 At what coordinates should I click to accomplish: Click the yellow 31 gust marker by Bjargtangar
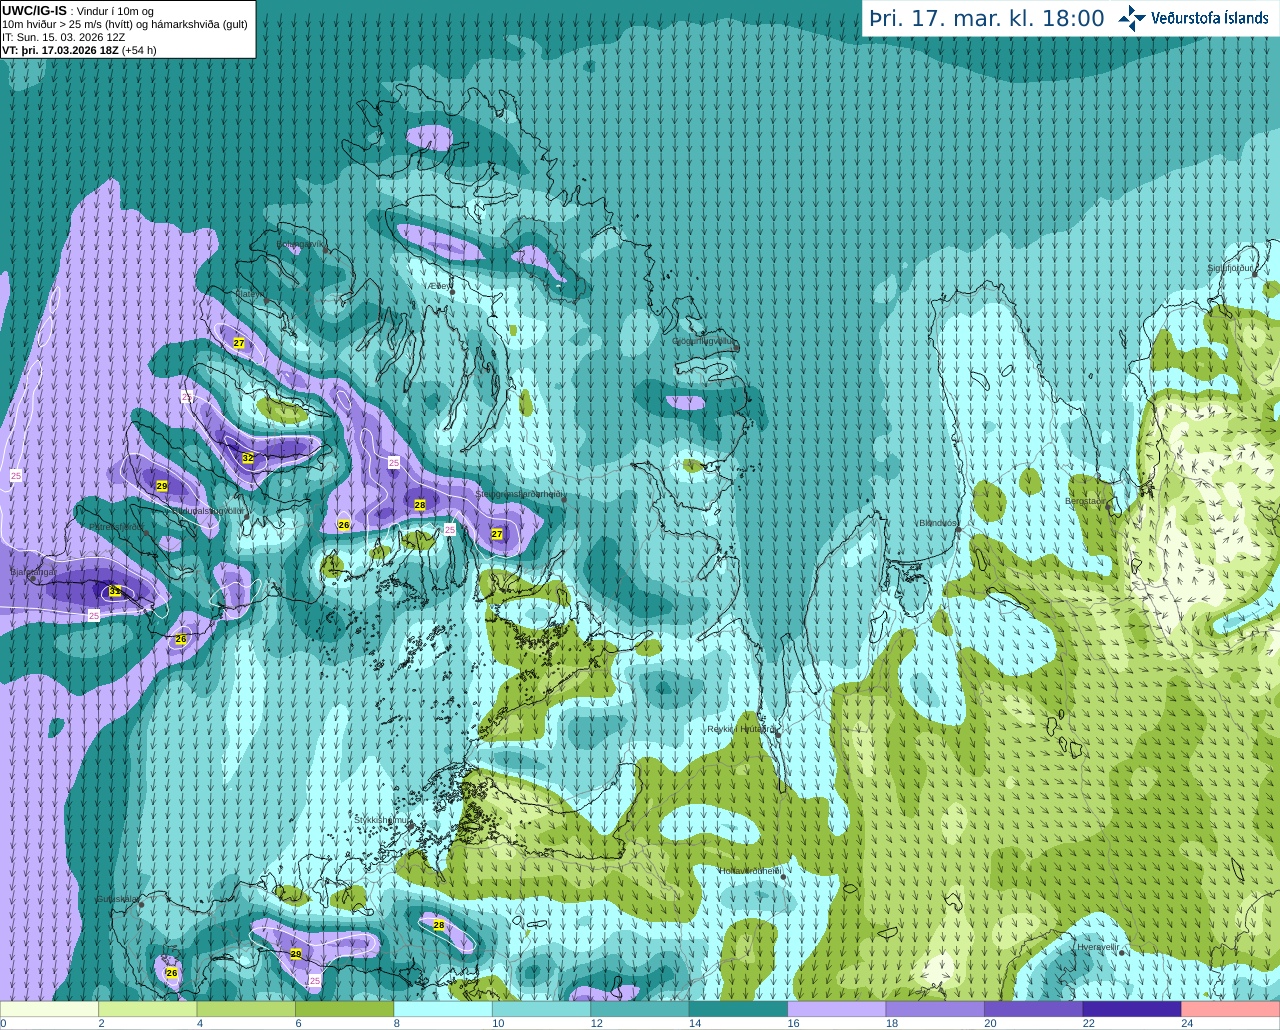click(115, 591)
